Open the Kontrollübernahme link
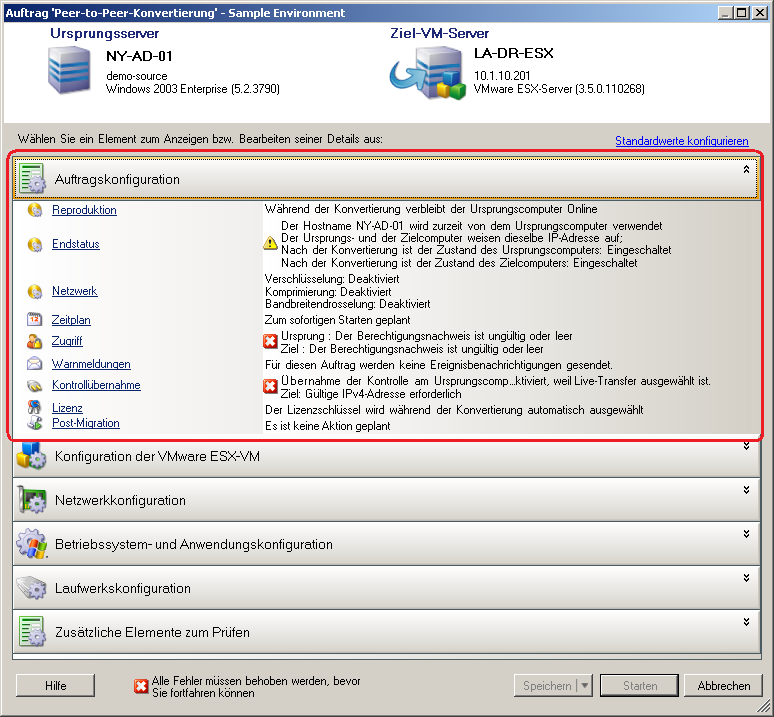Image resolution: width=774 pixels, height=717 pixels. 96,385
